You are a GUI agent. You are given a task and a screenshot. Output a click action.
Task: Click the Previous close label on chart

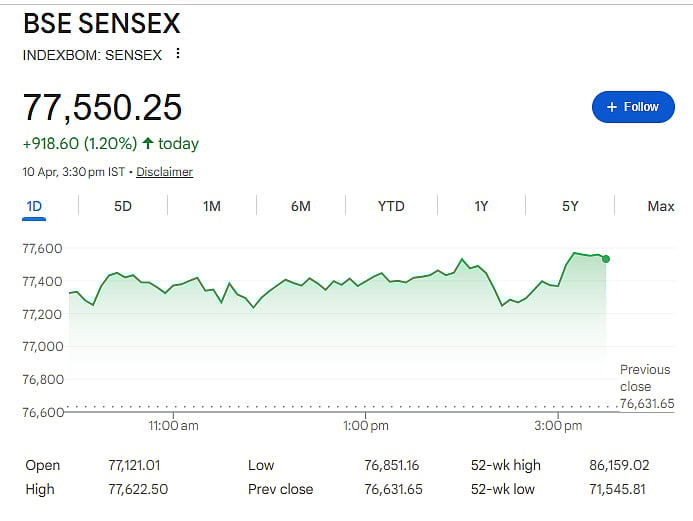645,378
